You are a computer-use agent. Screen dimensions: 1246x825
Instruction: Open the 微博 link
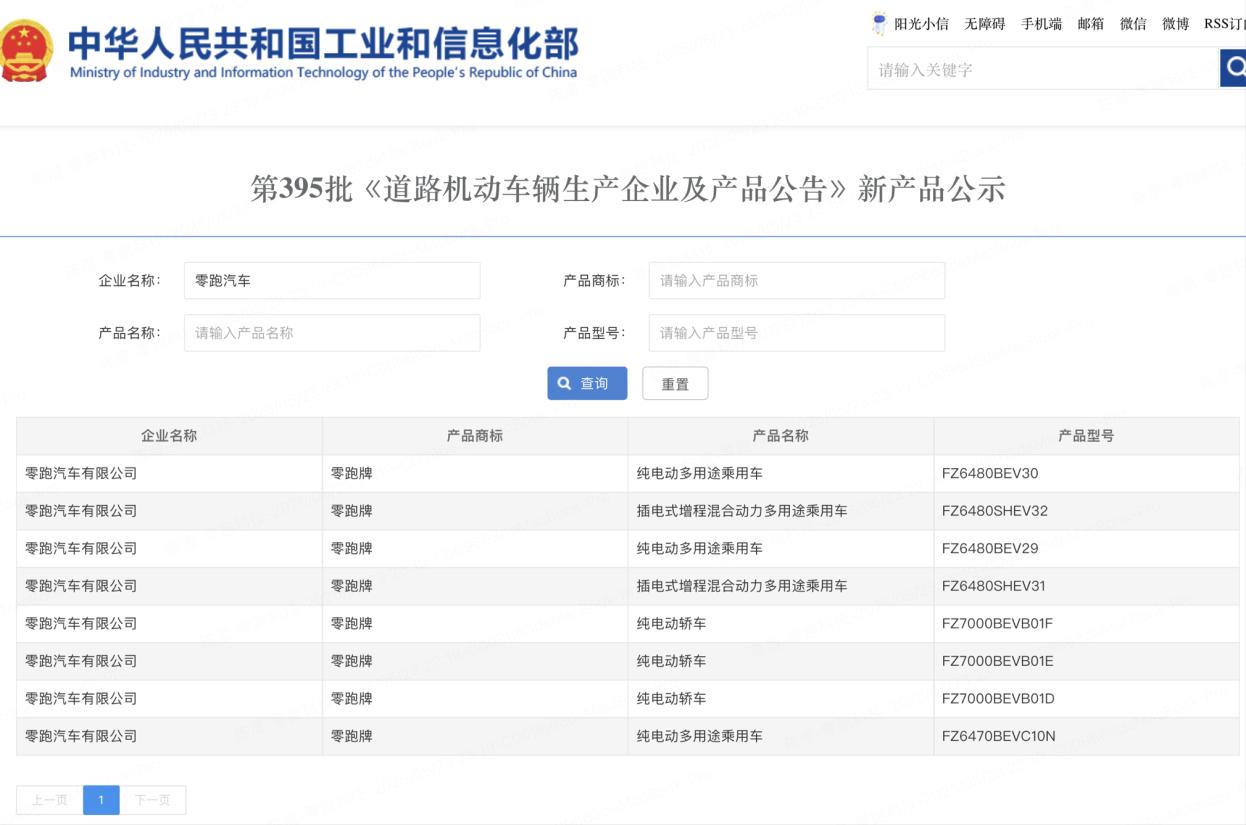1176,24
